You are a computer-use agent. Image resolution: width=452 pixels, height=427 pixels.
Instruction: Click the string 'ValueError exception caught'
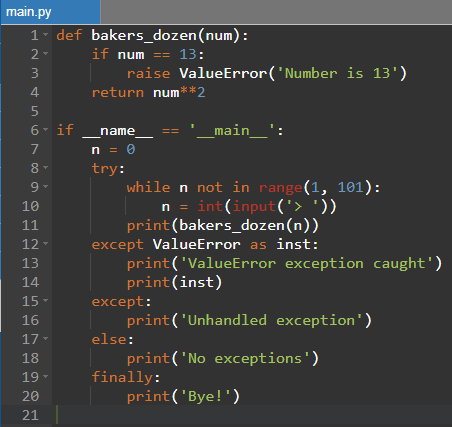(x=307, y=263)
